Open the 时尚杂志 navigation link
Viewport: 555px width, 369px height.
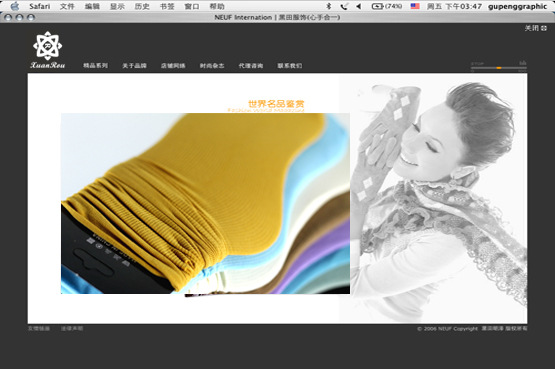pos(212,65)
